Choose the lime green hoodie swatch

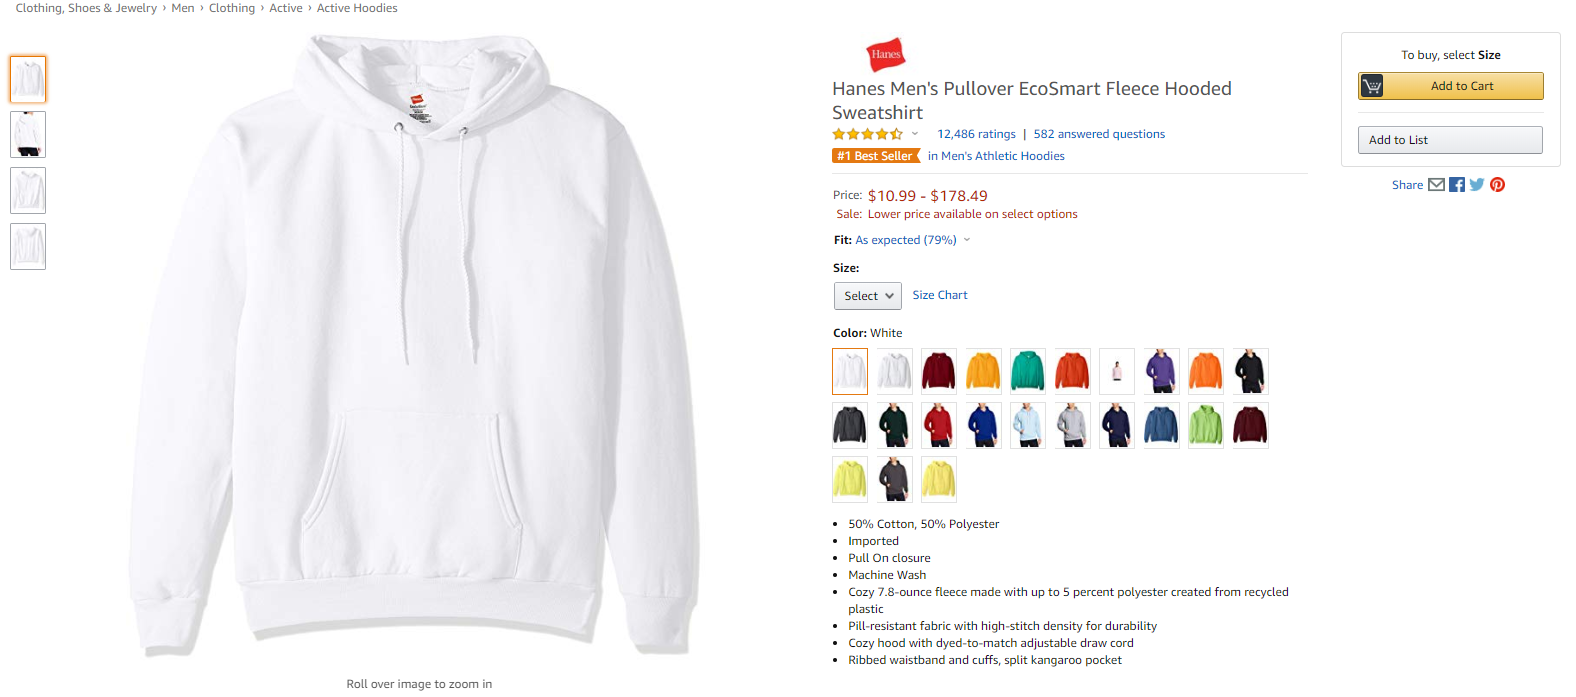pyautogui.click(x=1206, y=425)
